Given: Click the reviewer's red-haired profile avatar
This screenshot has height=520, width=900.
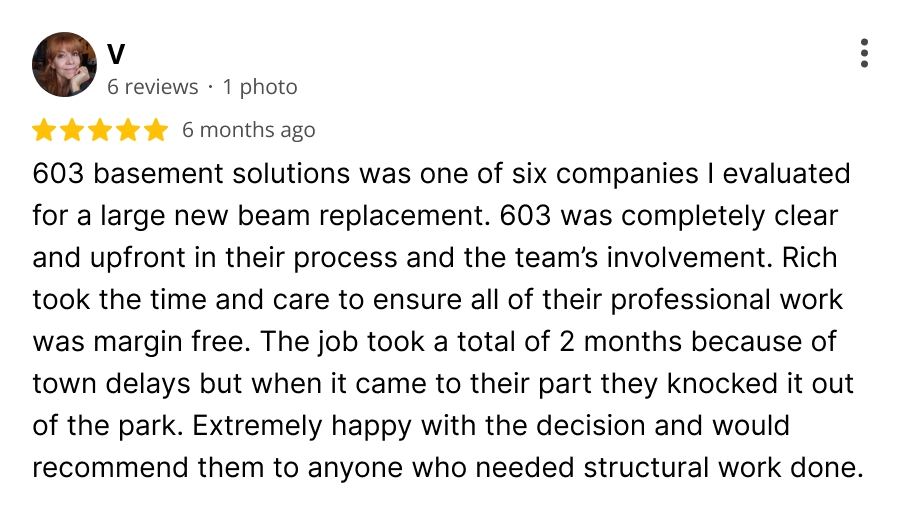Looking at the screenshot, I should pos(64,64).
